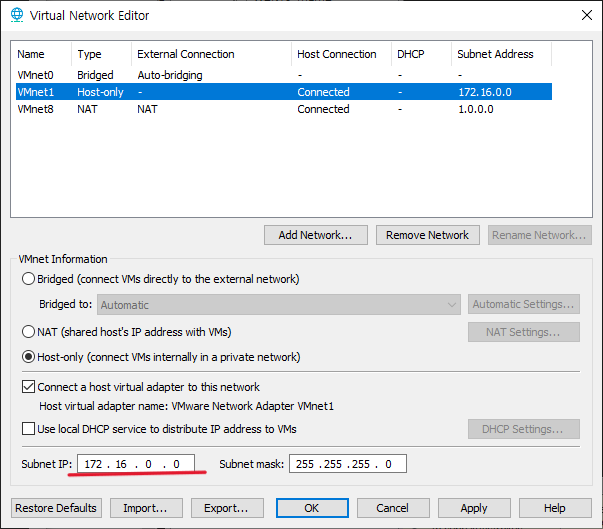This screenshot has height=529, width=603.
Task: Click the Rename Network button
Action: click(x=540, y=235)
